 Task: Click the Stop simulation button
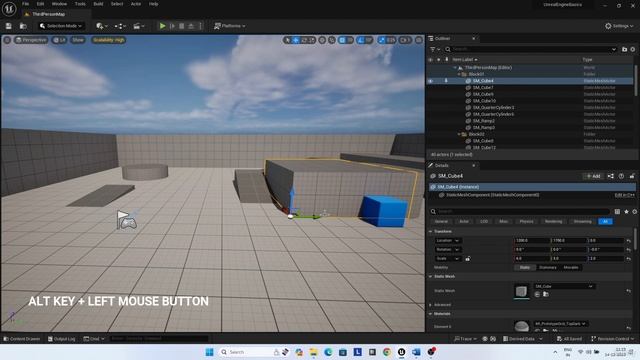pos(182,26)
